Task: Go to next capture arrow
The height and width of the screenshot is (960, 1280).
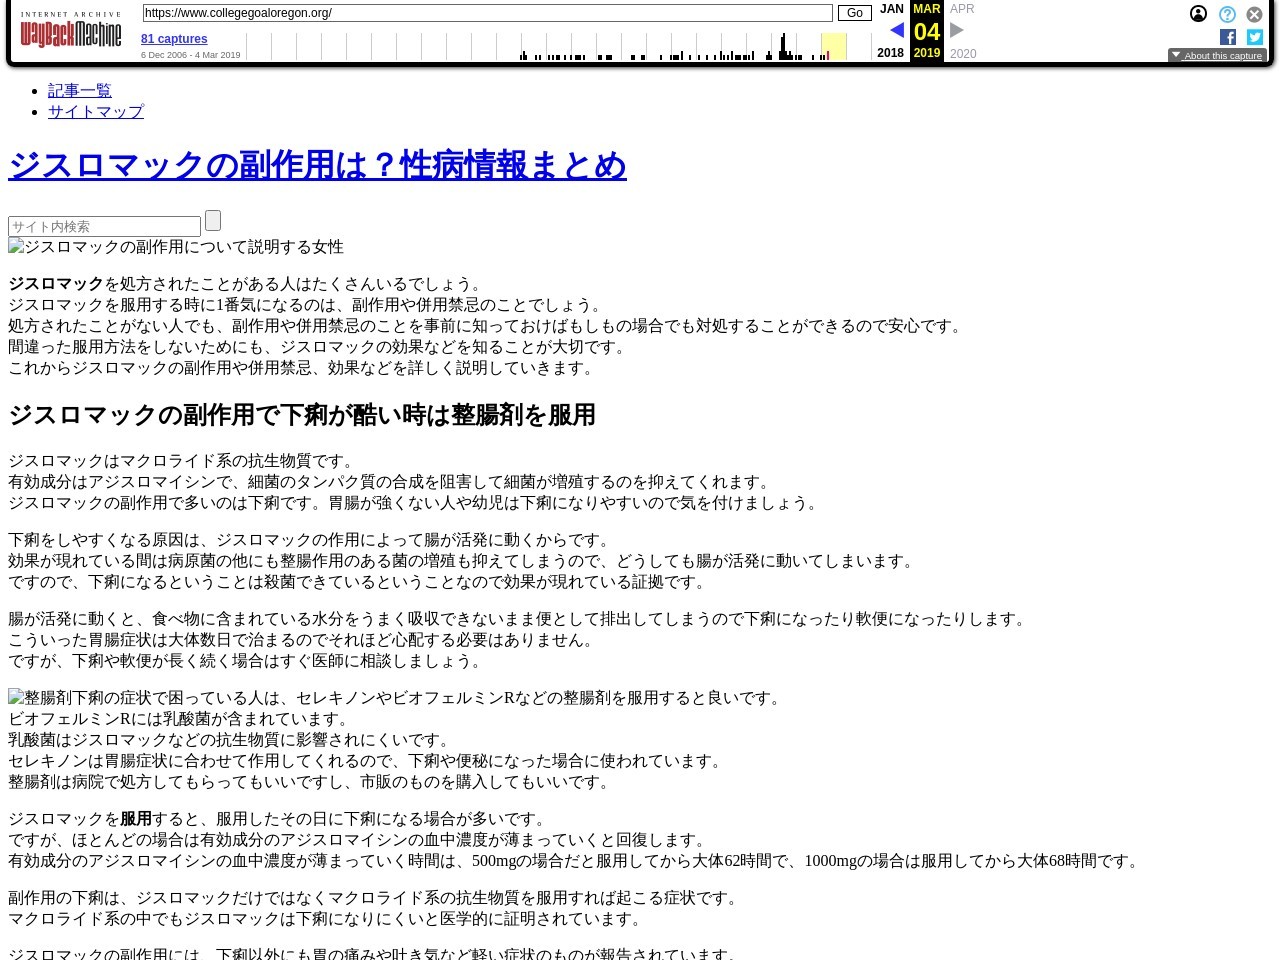Action: (x=957, y=30)
